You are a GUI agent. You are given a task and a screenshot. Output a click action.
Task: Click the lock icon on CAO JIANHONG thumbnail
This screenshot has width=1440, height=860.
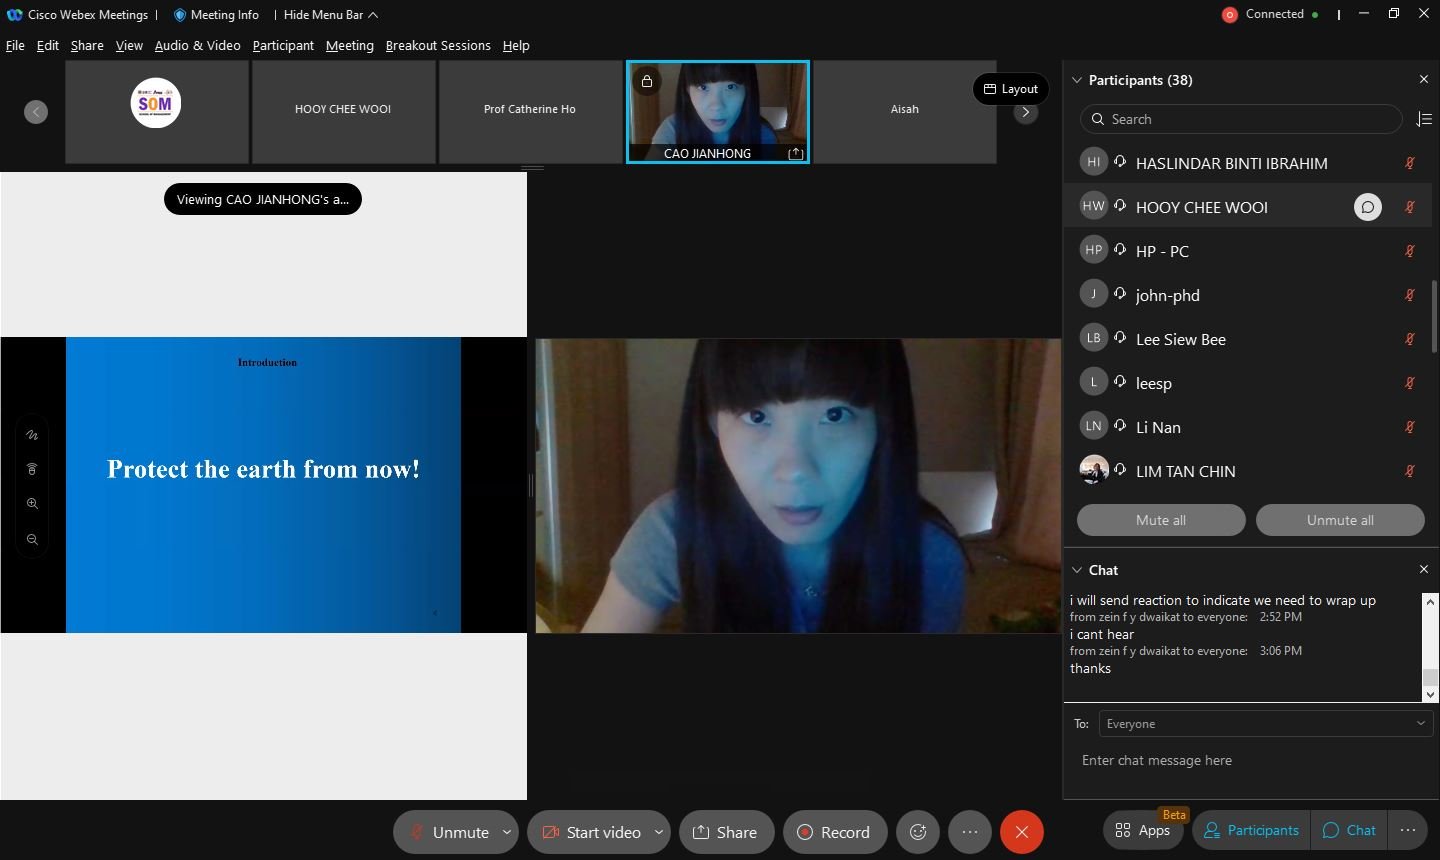click(x=647, y=81)
